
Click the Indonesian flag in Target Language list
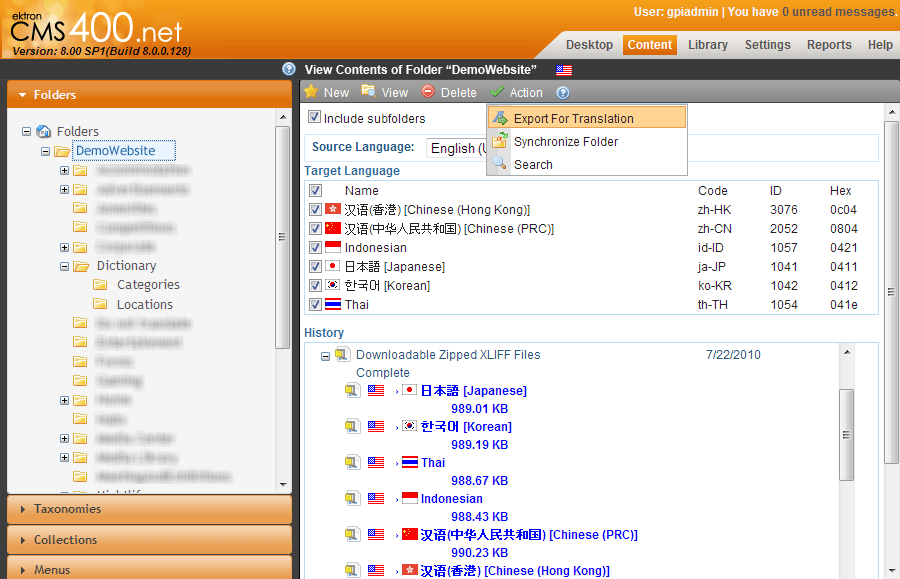(x=332, y=247)
